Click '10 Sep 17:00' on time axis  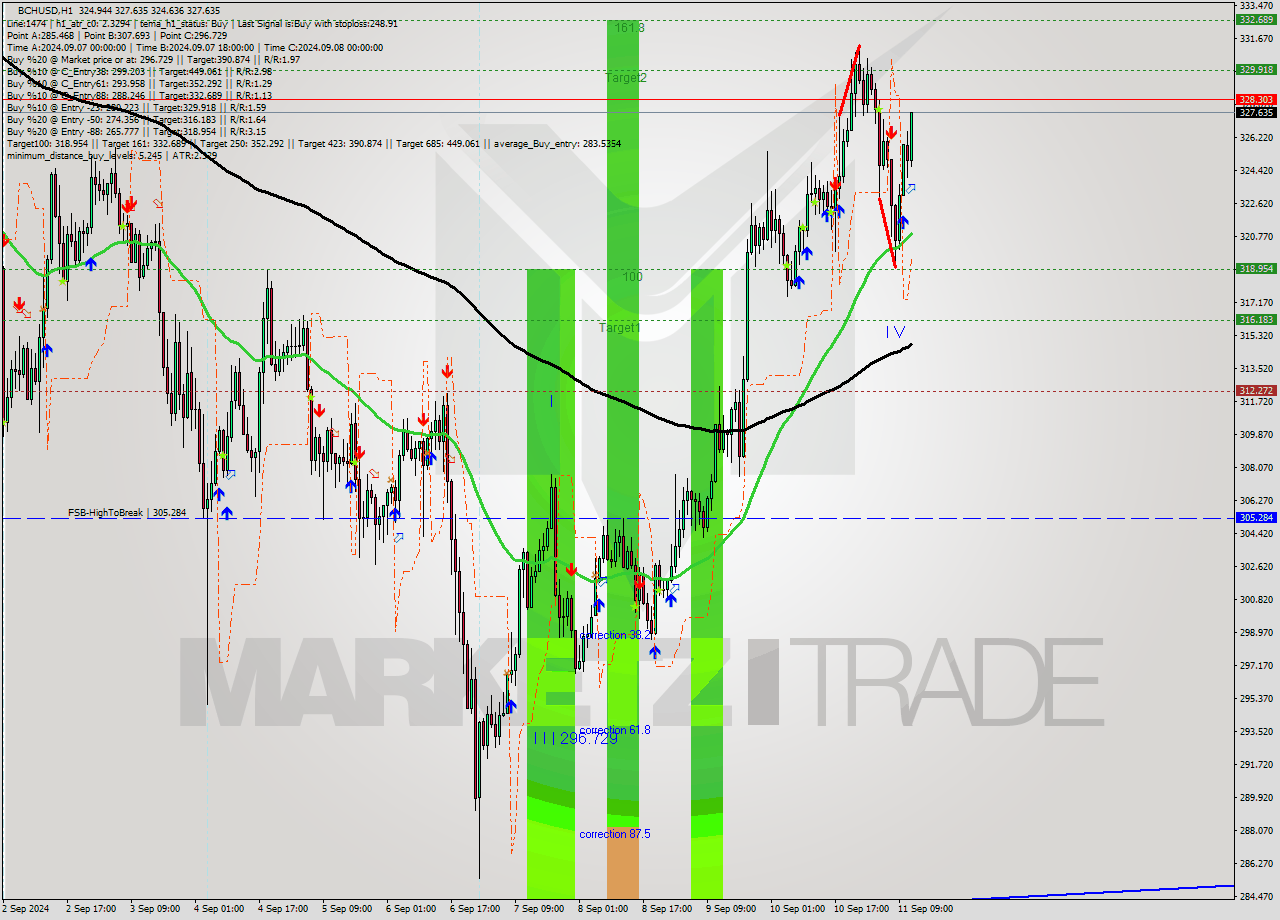click(x=861, y=909)
